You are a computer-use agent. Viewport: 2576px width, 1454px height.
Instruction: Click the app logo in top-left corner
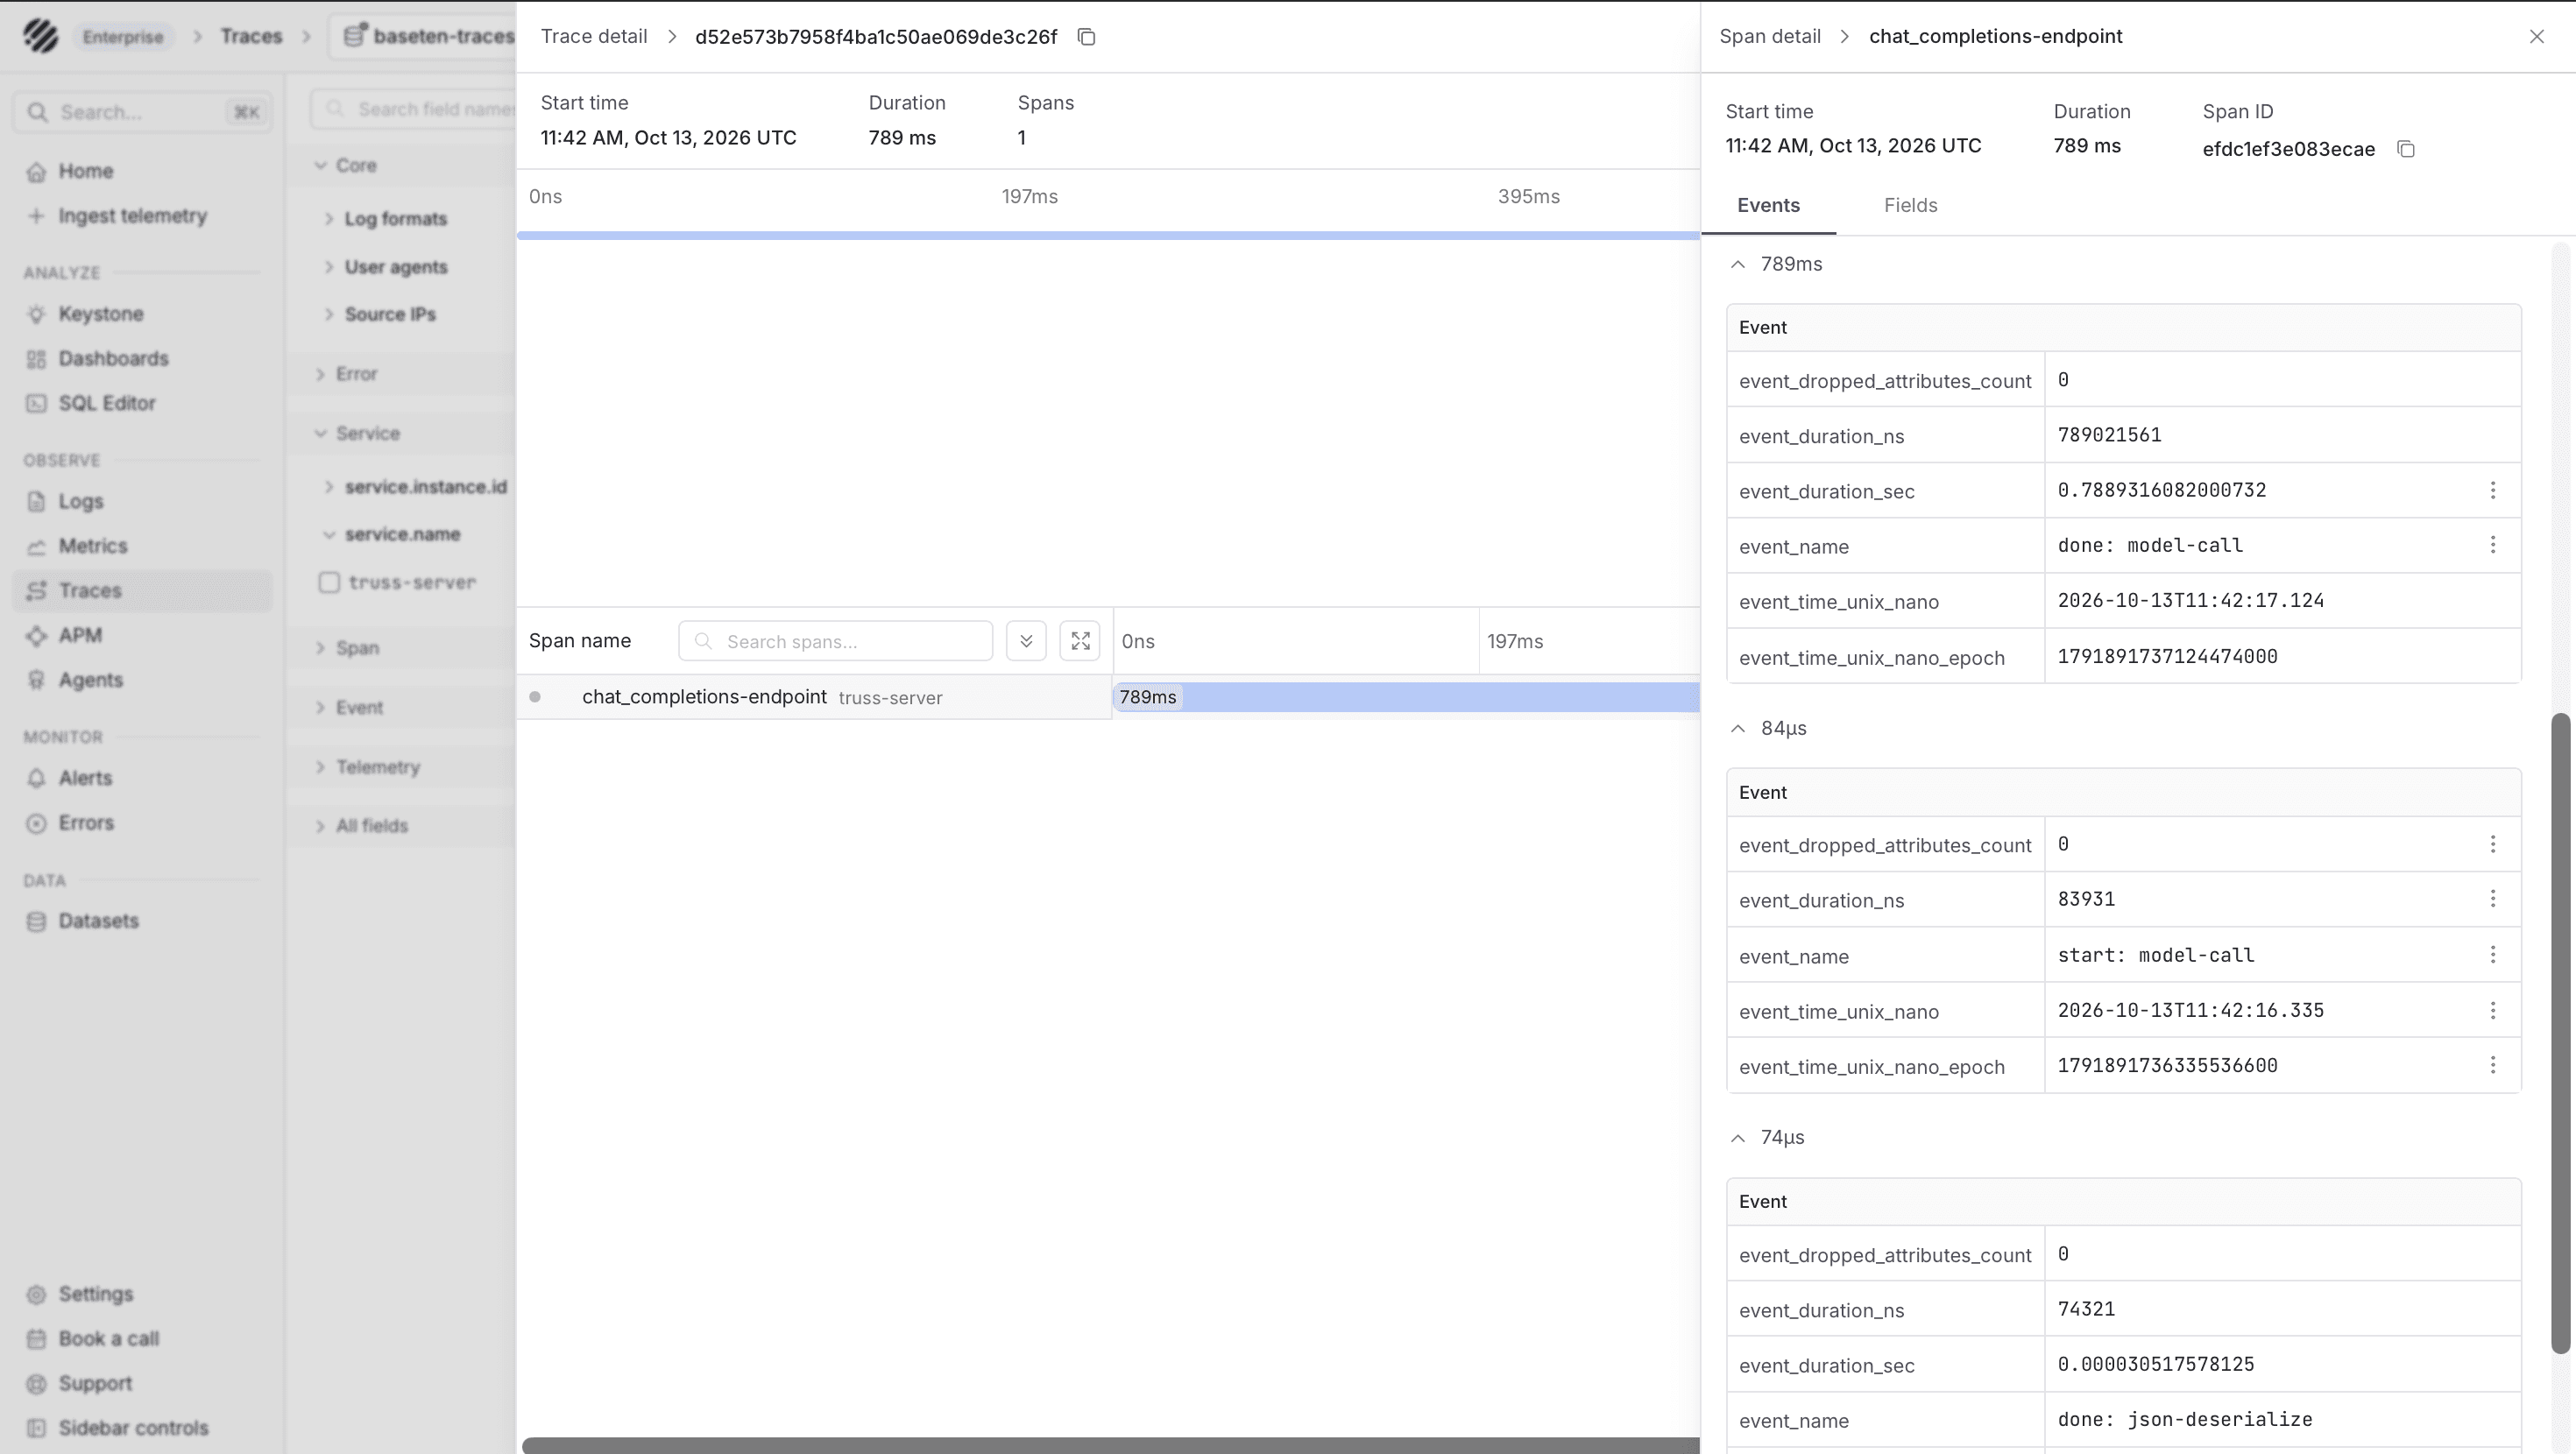[41, 36]
